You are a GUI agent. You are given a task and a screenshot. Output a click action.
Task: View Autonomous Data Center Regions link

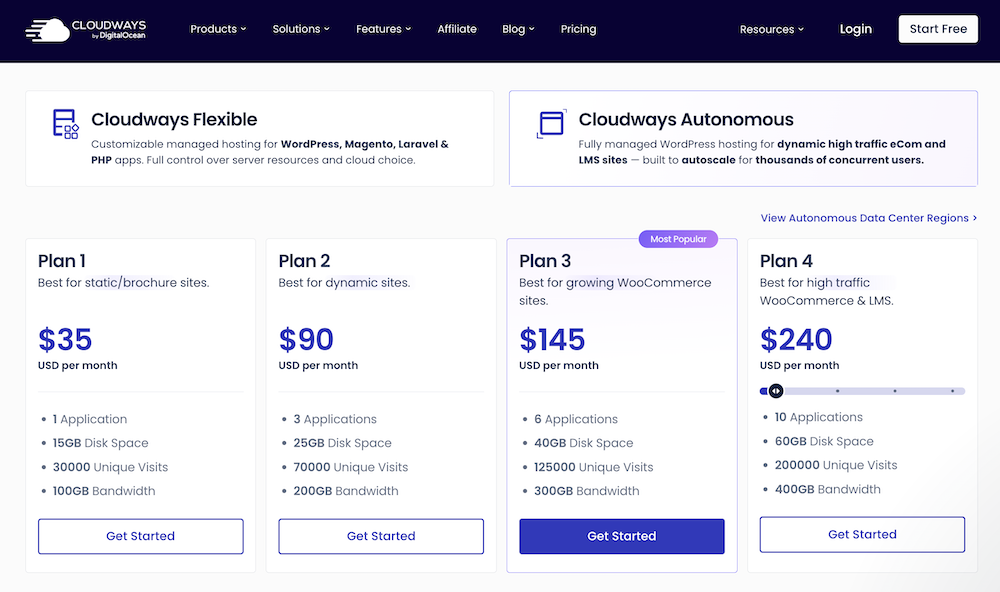click(869, 218)
